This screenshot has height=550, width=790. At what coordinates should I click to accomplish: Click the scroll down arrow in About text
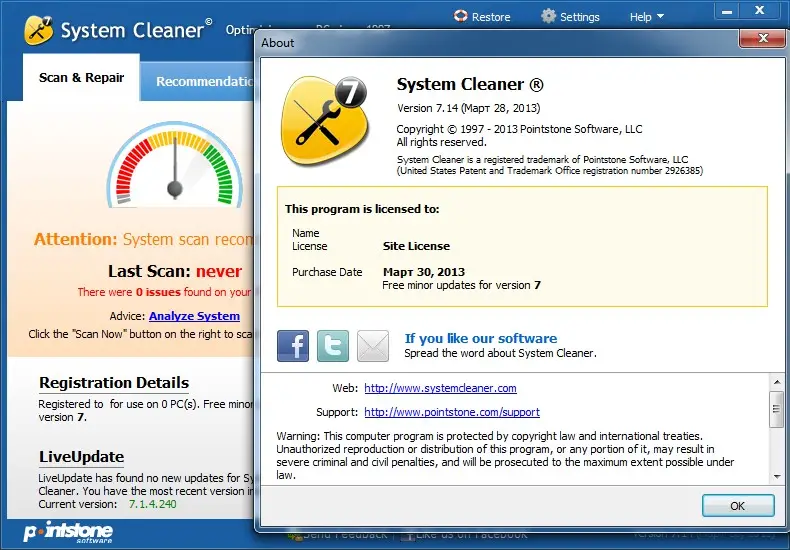point(776,476)
